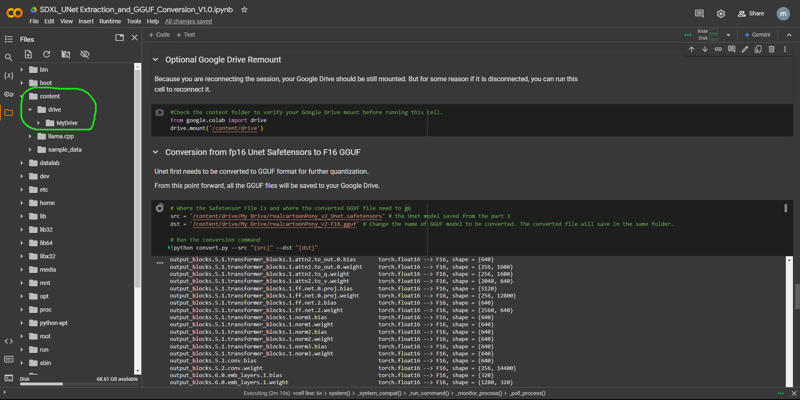Viewport: 800px width, 400px height.
Task: Delete the selected cell with trash icon
Action: coord(771,49)
